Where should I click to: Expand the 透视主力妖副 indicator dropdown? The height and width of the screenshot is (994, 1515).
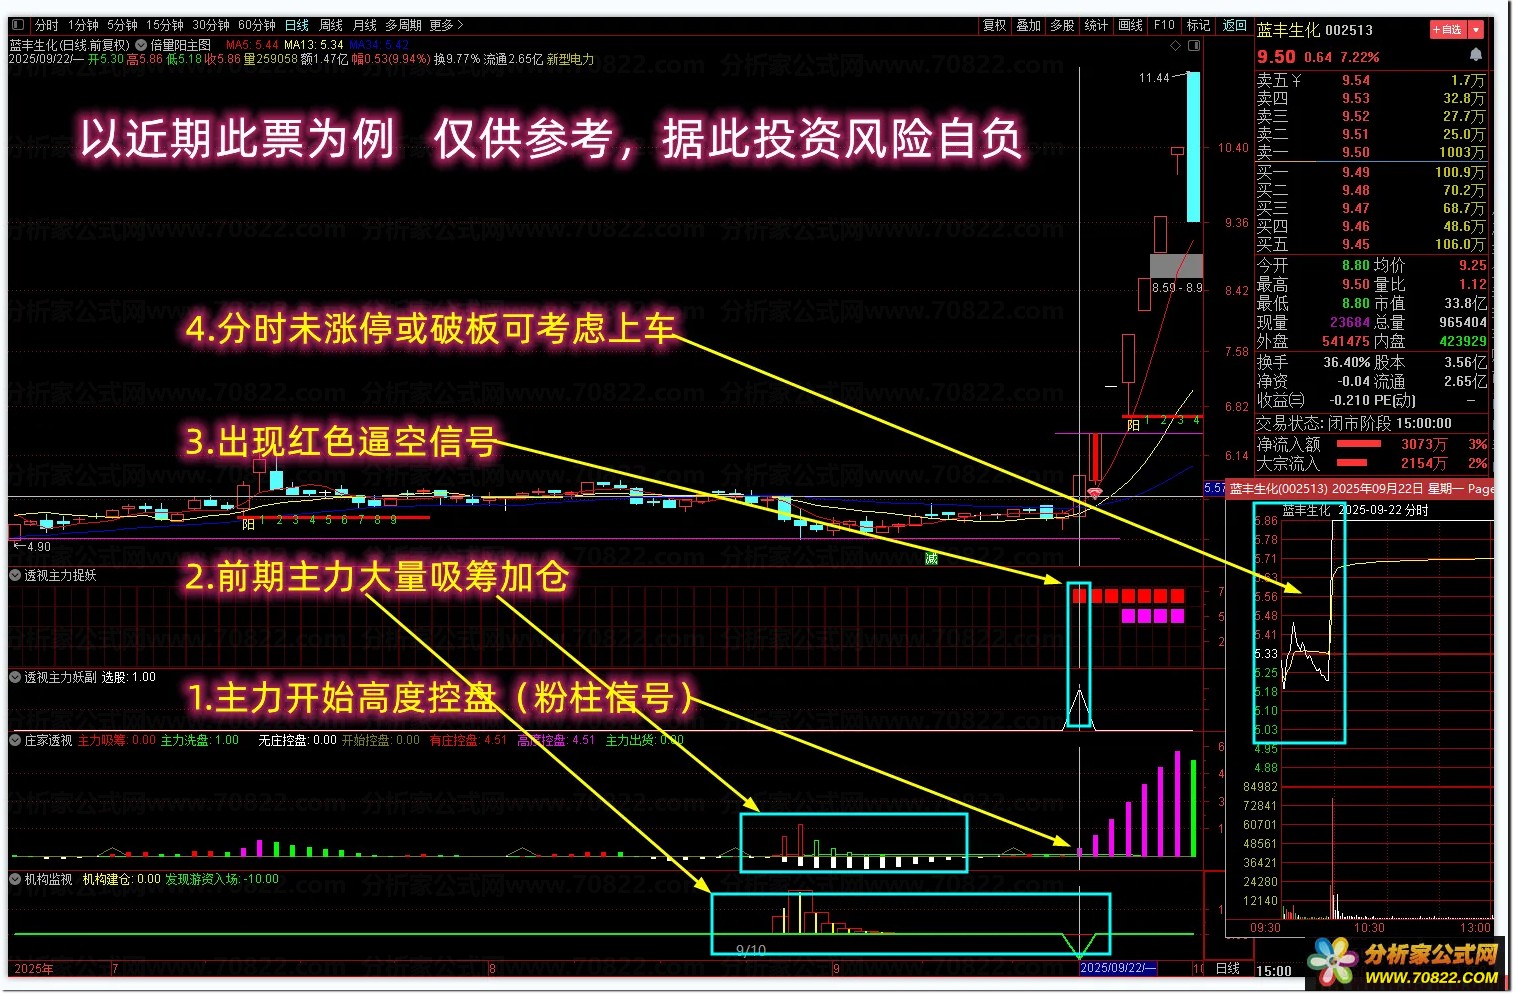[x=16, y=677]
